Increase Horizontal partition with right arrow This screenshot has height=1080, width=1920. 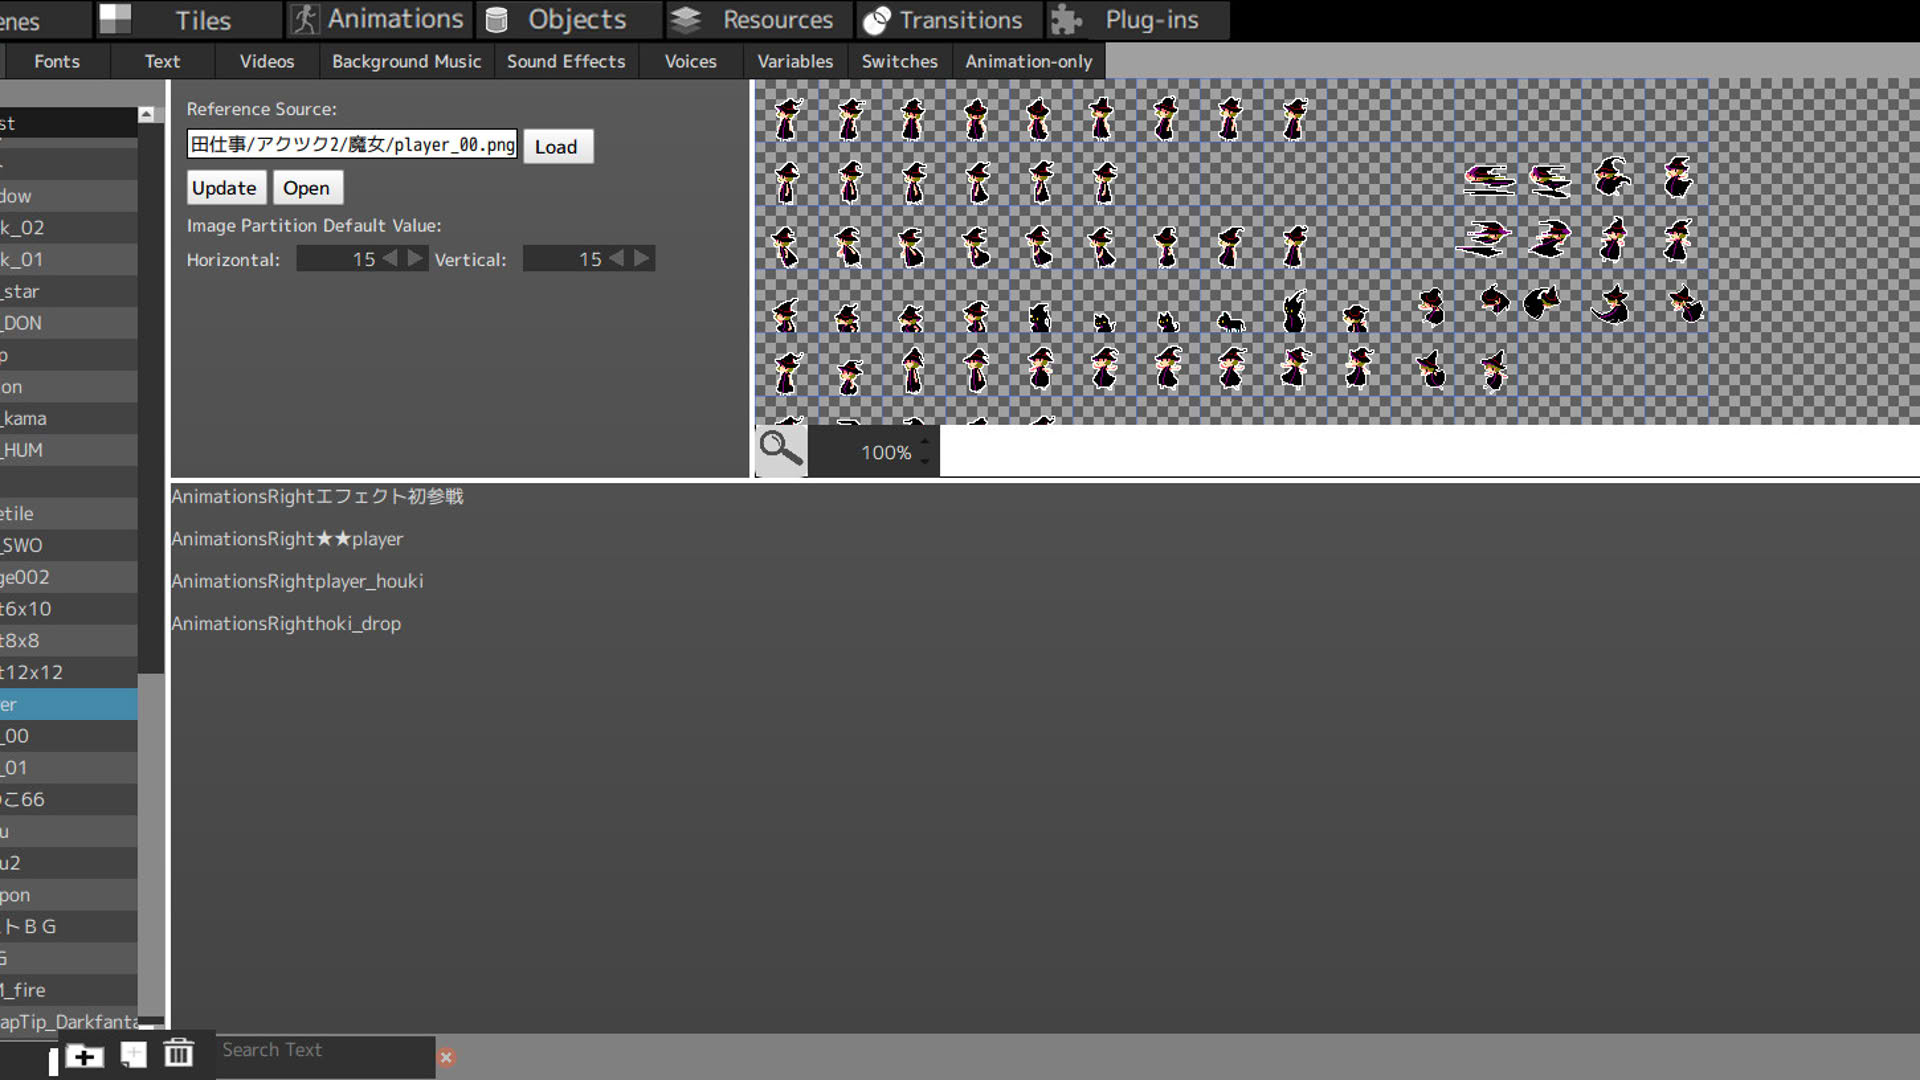click(x=414, y=258)
